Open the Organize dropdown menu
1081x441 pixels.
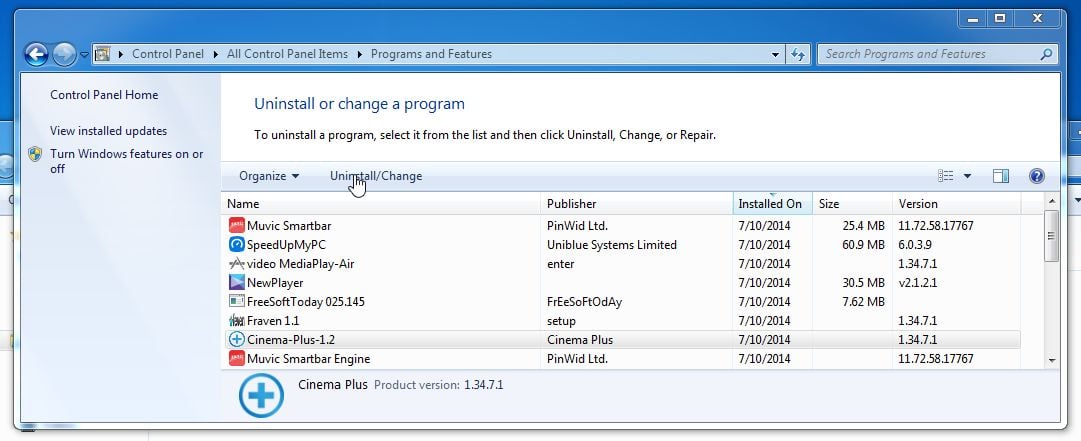click(x=268, y=176)
